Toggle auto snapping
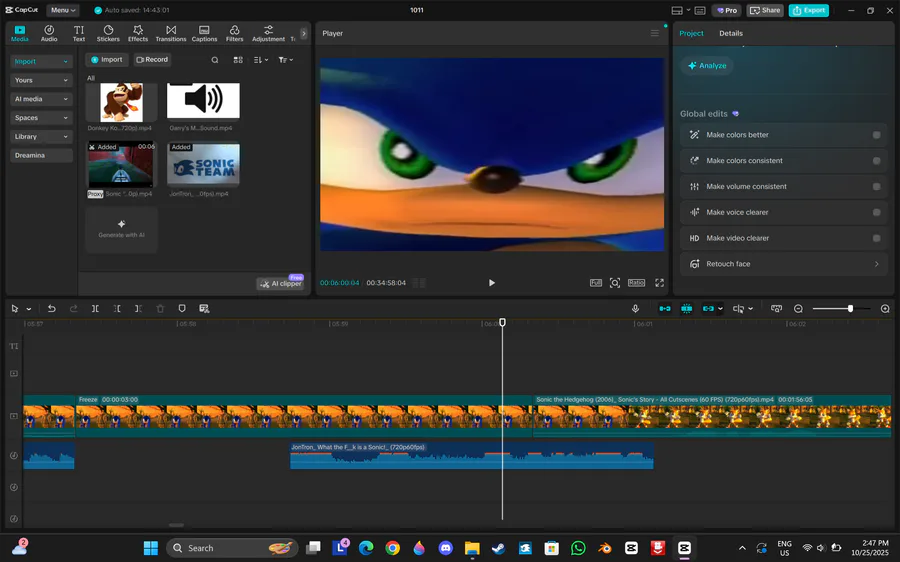Viewport: 900px width, 562px height. (686, 309)
